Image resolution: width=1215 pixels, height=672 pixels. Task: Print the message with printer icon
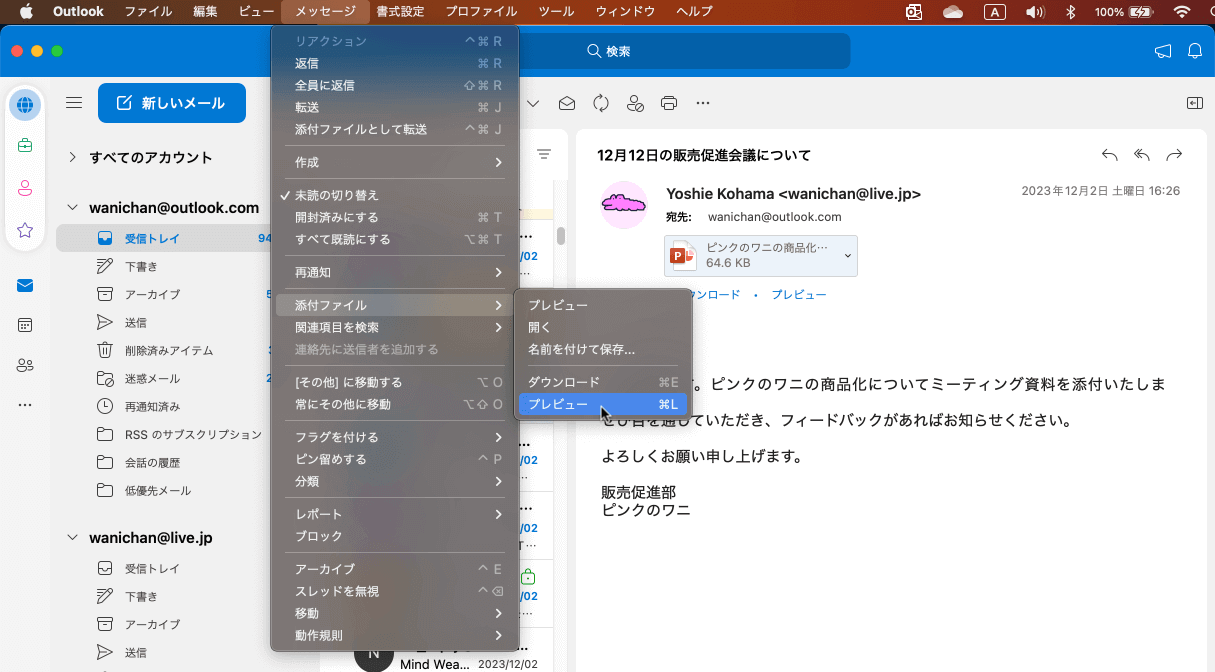[669, 103]
